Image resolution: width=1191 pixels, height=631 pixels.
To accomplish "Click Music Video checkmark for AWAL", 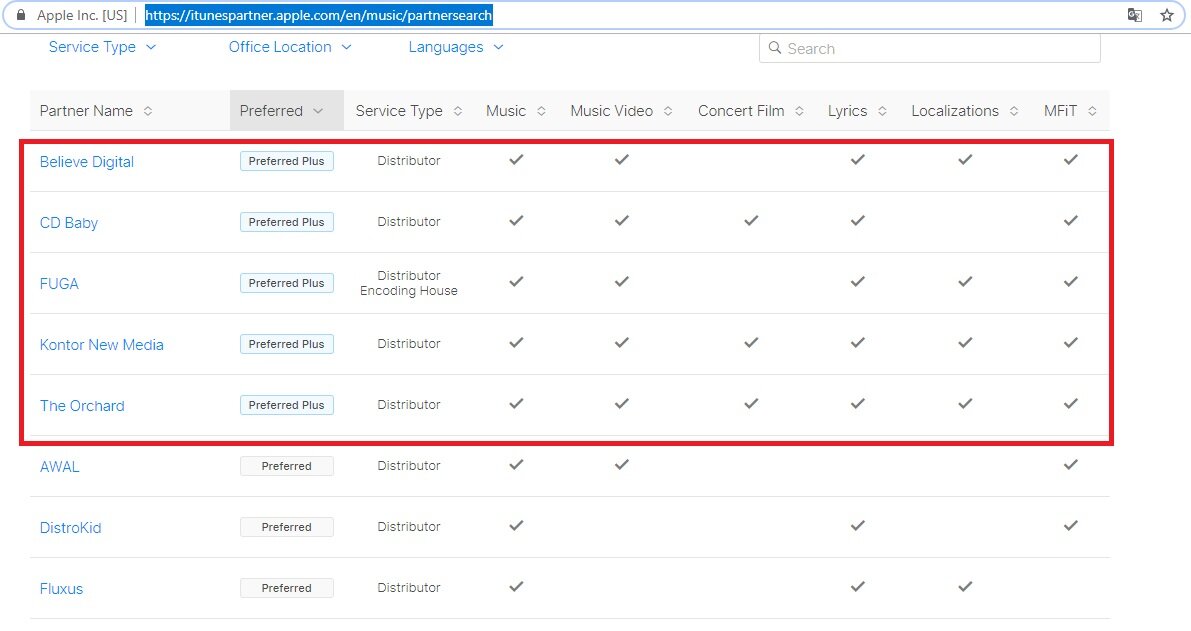I will (x=622, y=464).
